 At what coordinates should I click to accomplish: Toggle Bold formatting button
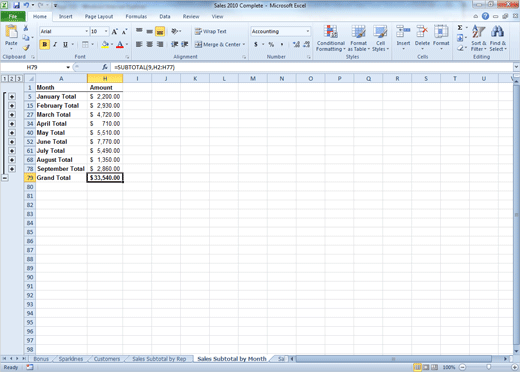click(45, 44)
